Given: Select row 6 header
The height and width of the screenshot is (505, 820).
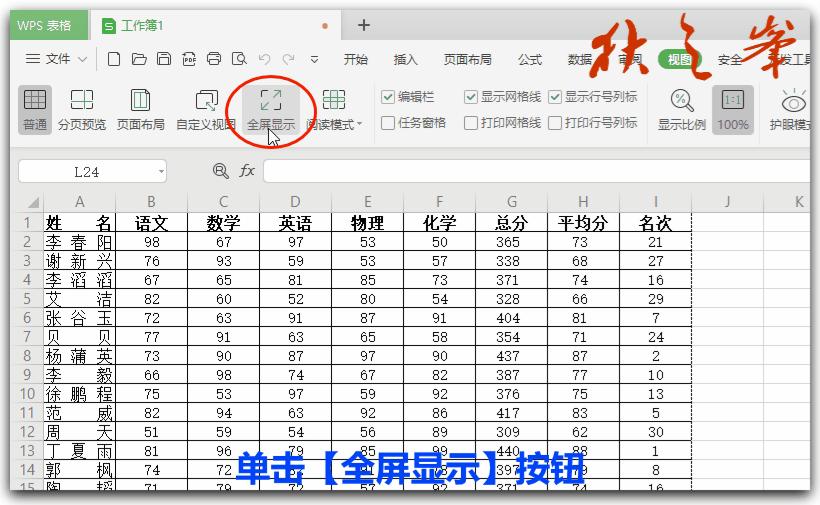Looking at the screenshot, I should pos(27,317).
